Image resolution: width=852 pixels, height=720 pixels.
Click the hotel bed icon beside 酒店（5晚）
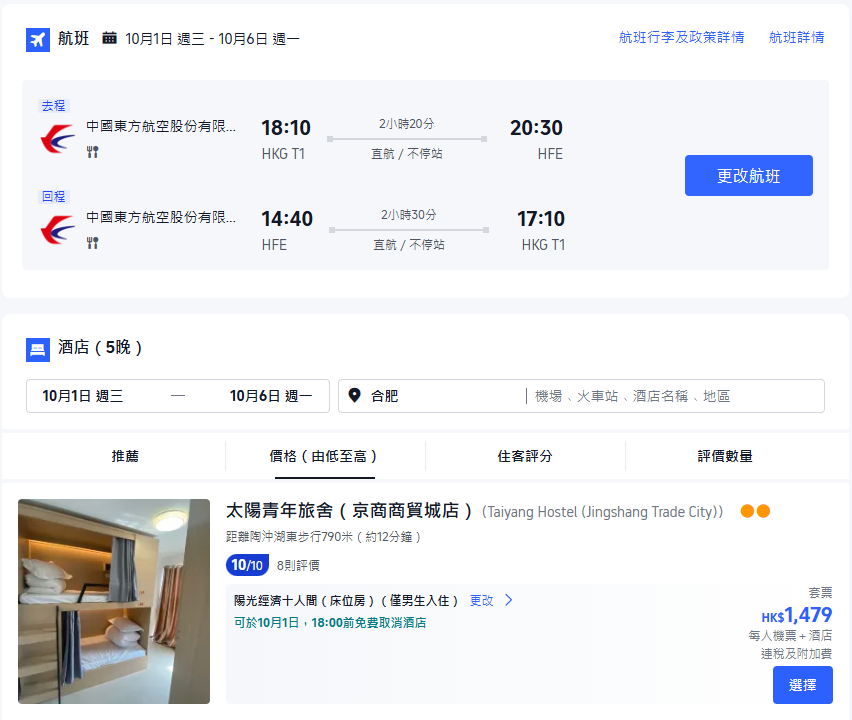click(x=37, y=349)
